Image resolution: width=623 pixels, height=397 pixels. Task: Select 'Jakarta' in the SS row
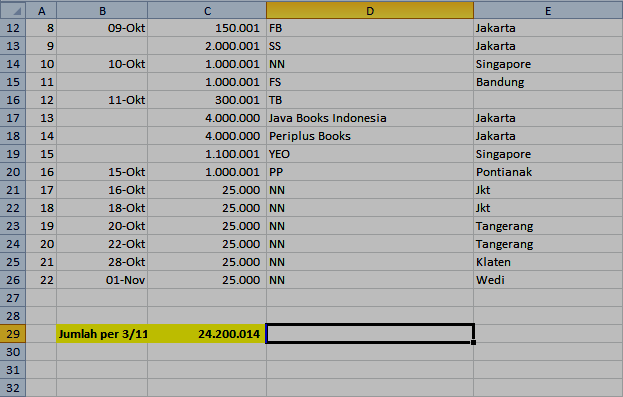[x=548, y=46]
